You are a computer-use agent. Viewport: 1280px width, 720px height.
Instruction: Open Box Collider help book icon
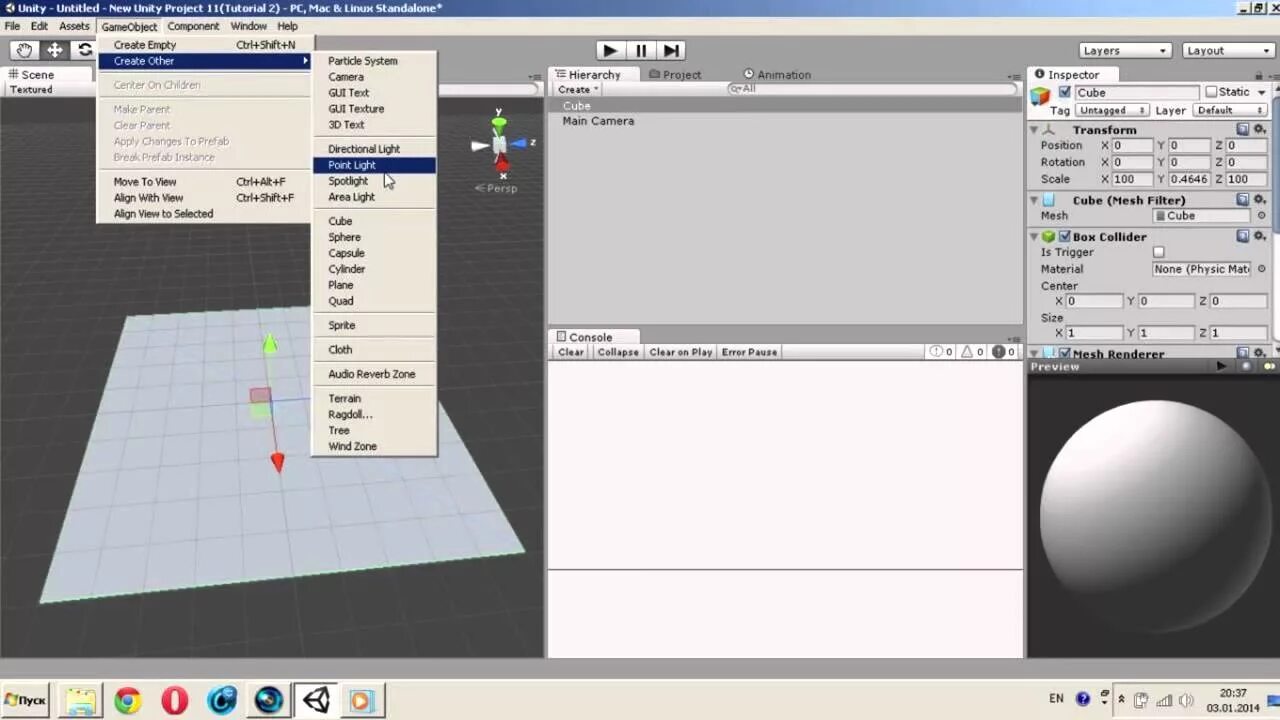click(1243, 237)
